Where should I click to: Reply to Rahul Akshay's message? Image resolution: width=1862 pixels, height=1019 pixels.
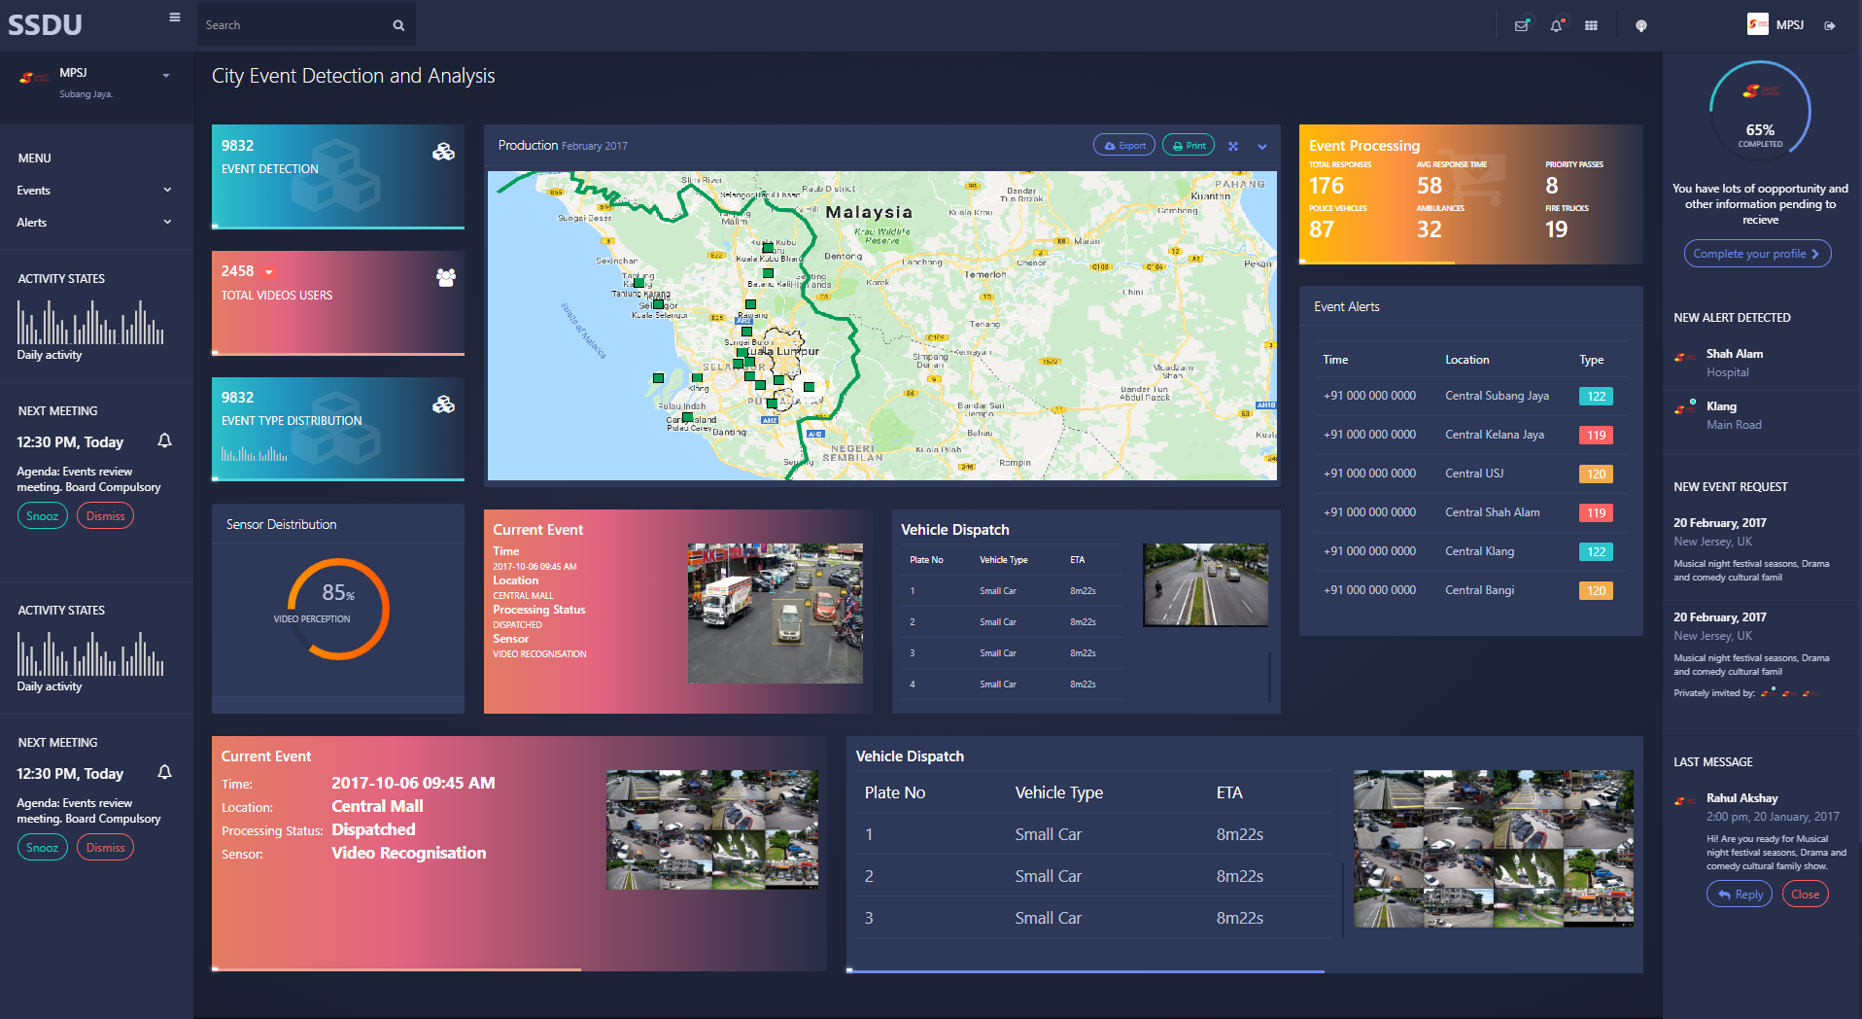[x=1739, y=894]
